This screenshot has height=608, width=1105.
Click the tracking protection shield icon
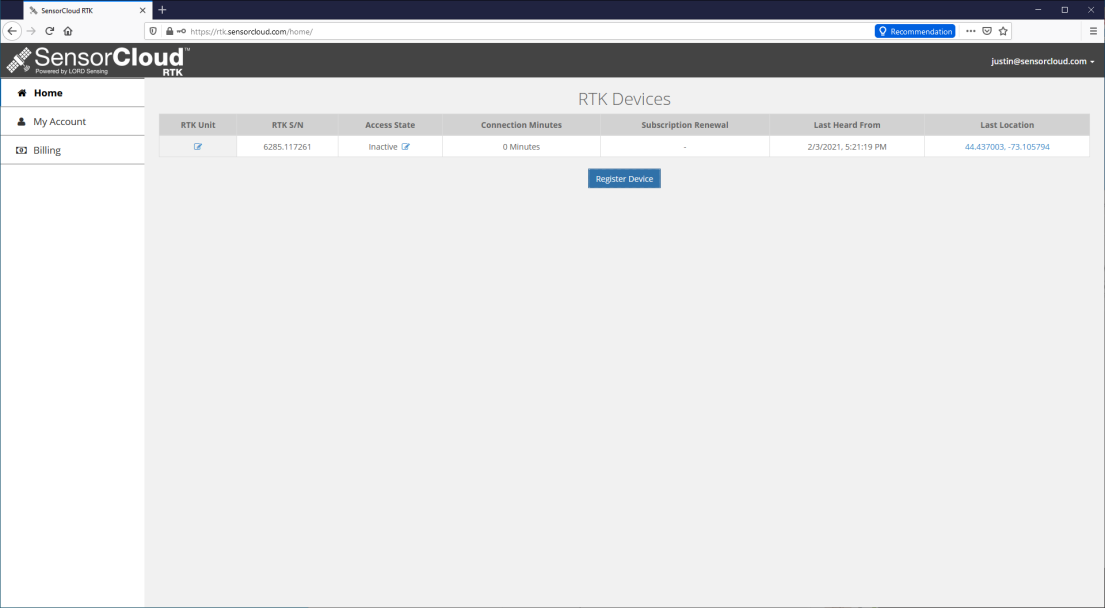point(153,31)
